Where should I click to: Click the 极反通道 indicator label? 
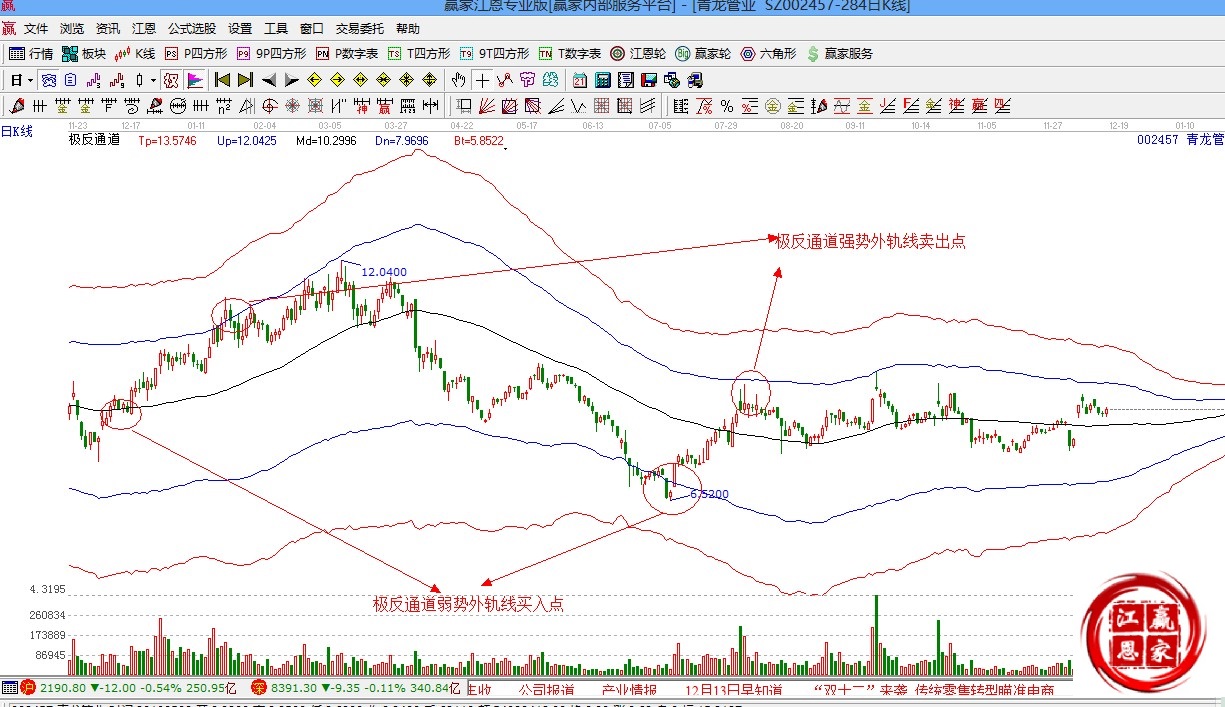[94, 140]
